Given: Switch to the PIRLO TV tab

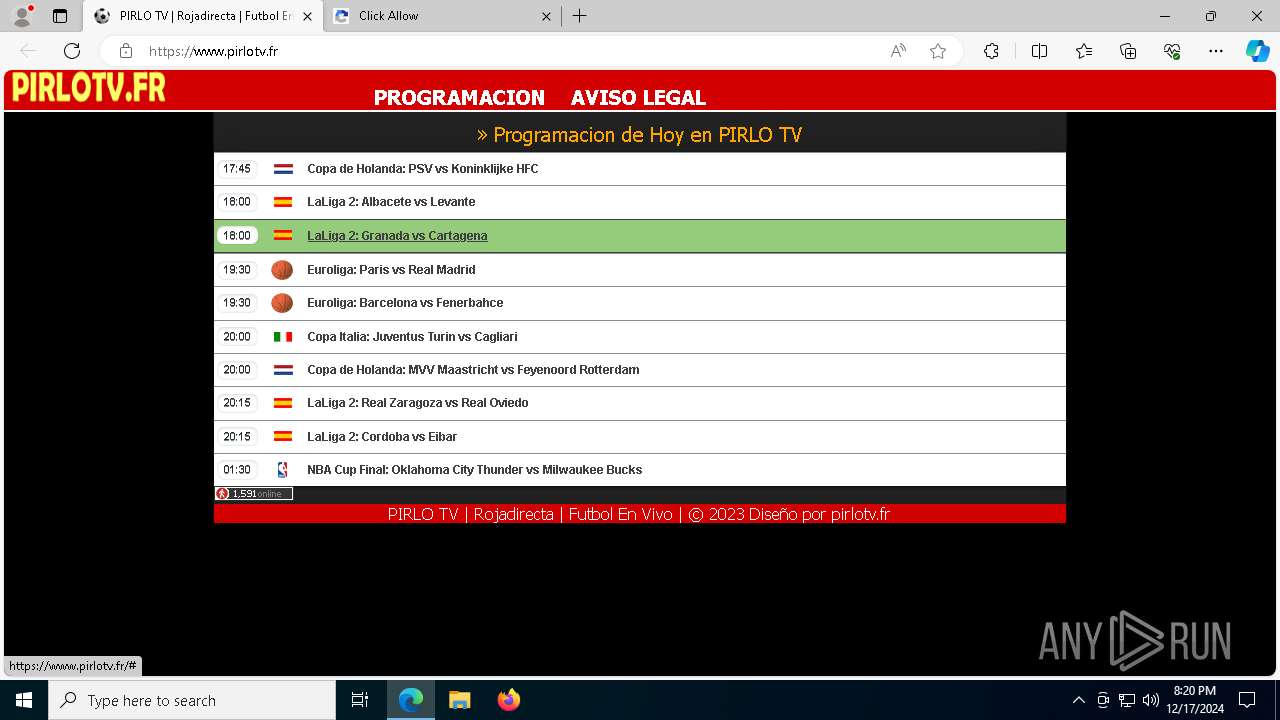Looking at the screenshot, I should tap(203, 16).
